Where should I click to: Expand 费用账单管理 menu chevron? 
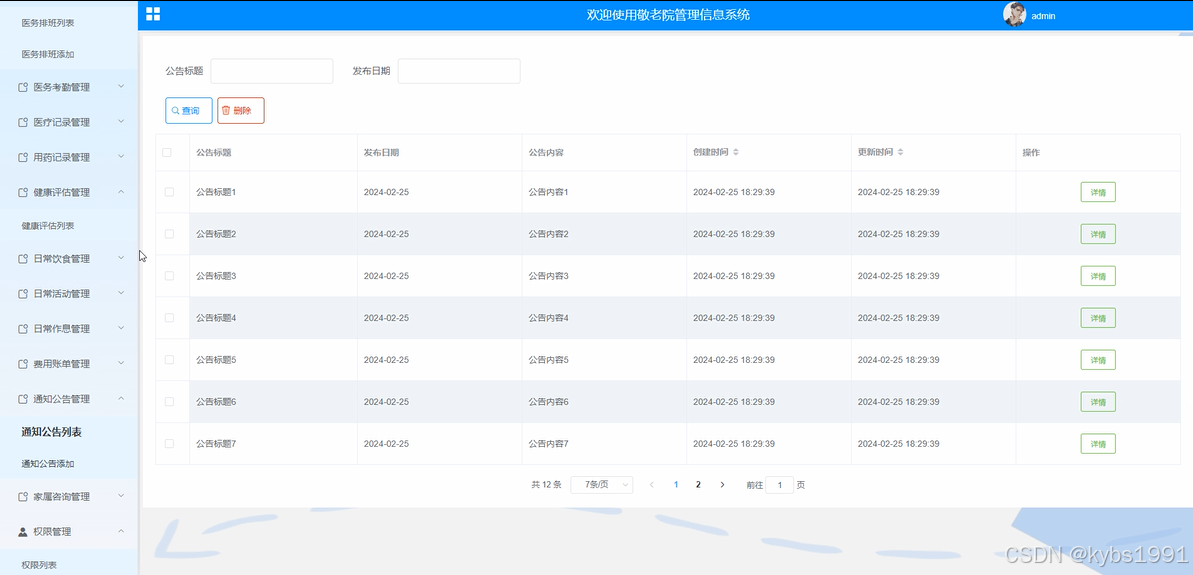(x=121, y=363)
